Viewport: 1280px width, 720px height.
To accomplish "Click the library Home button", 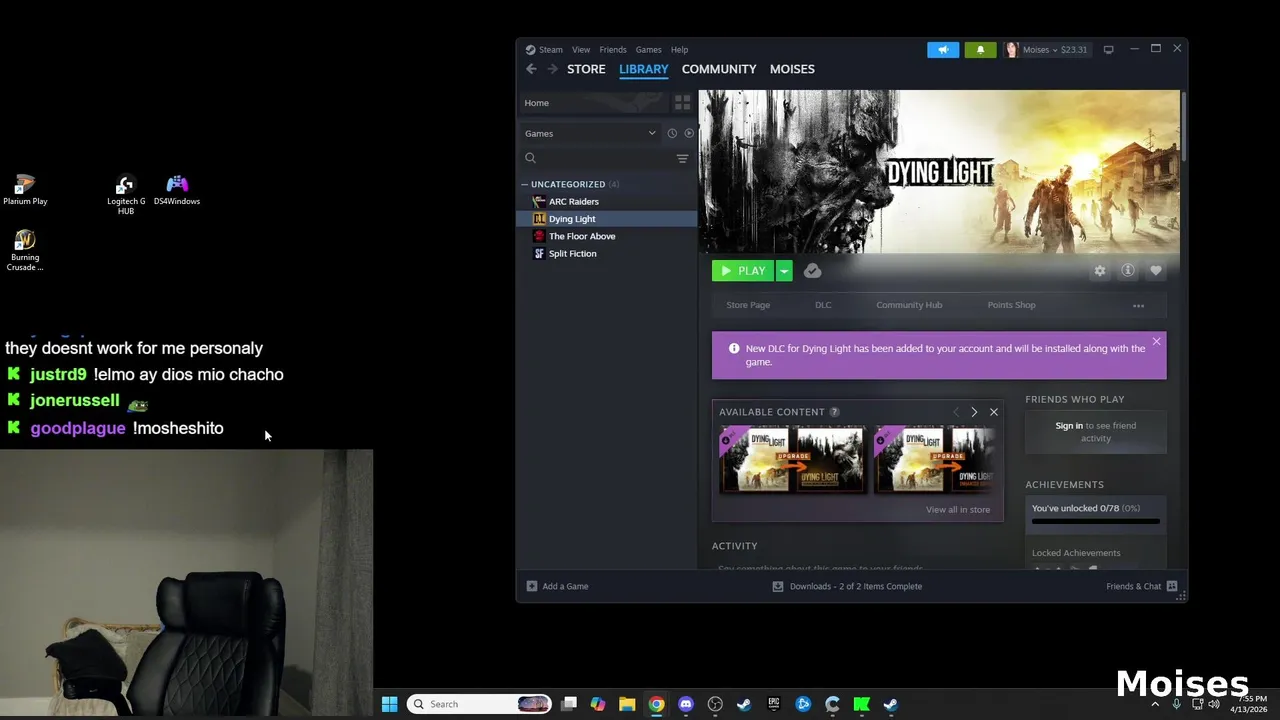I will pyautogui.click(x=594, y=103).
